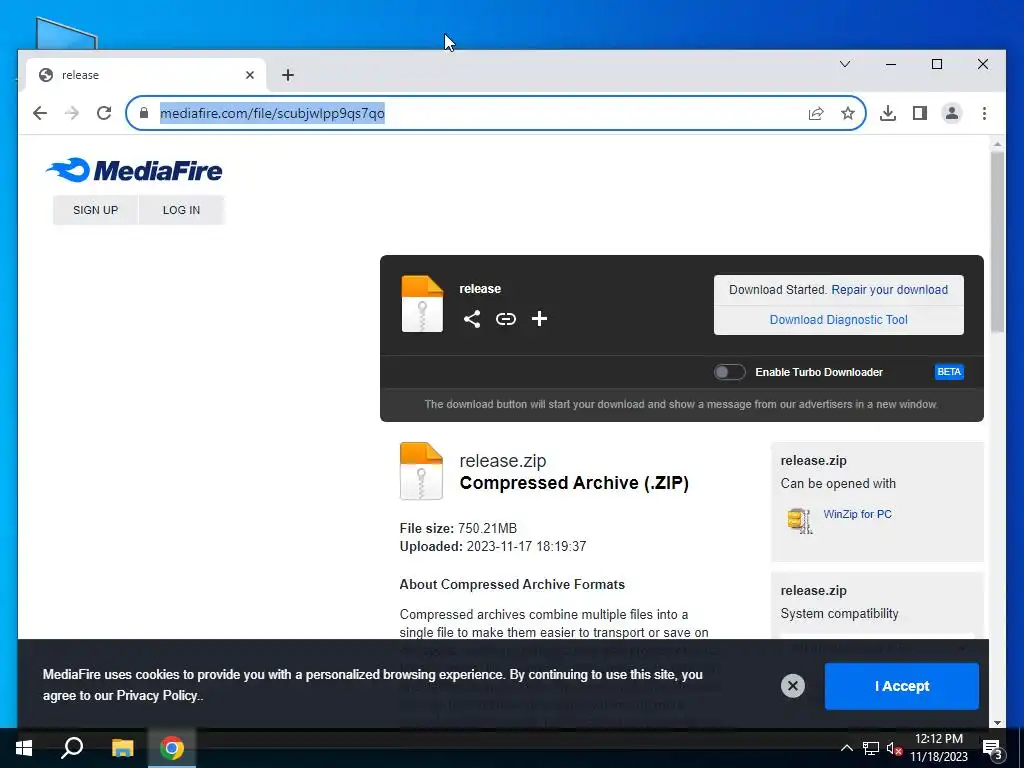
Task: Click SIGN UP button
Action: tap(95, 210)
